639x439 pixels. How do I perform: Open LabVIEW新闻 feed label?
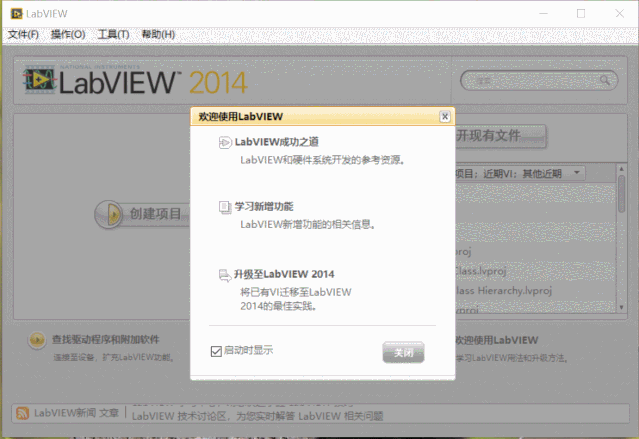tap(65, 413)
